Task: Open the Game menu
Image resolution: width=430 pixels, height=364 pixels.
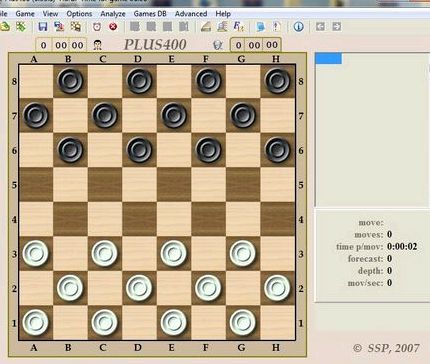Action: click(25, 14)
